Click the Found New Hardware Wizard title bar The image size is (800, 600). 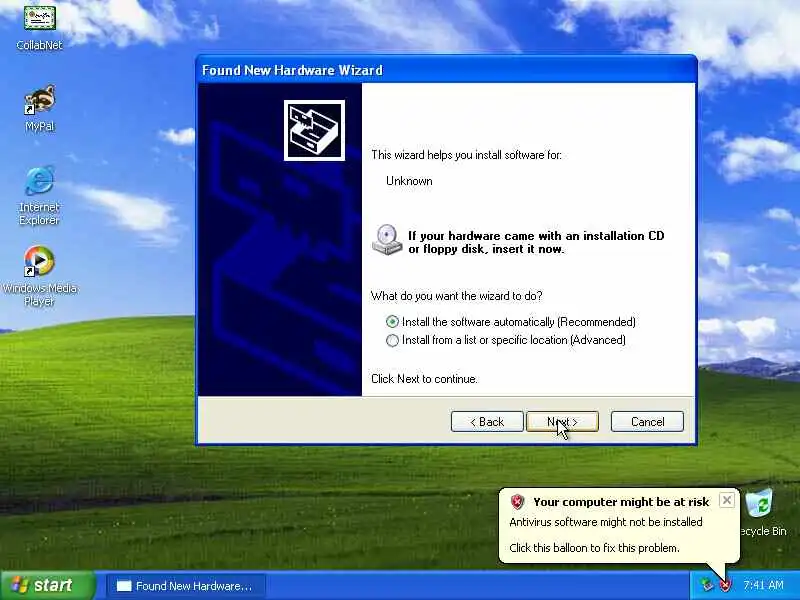(446, 70)
